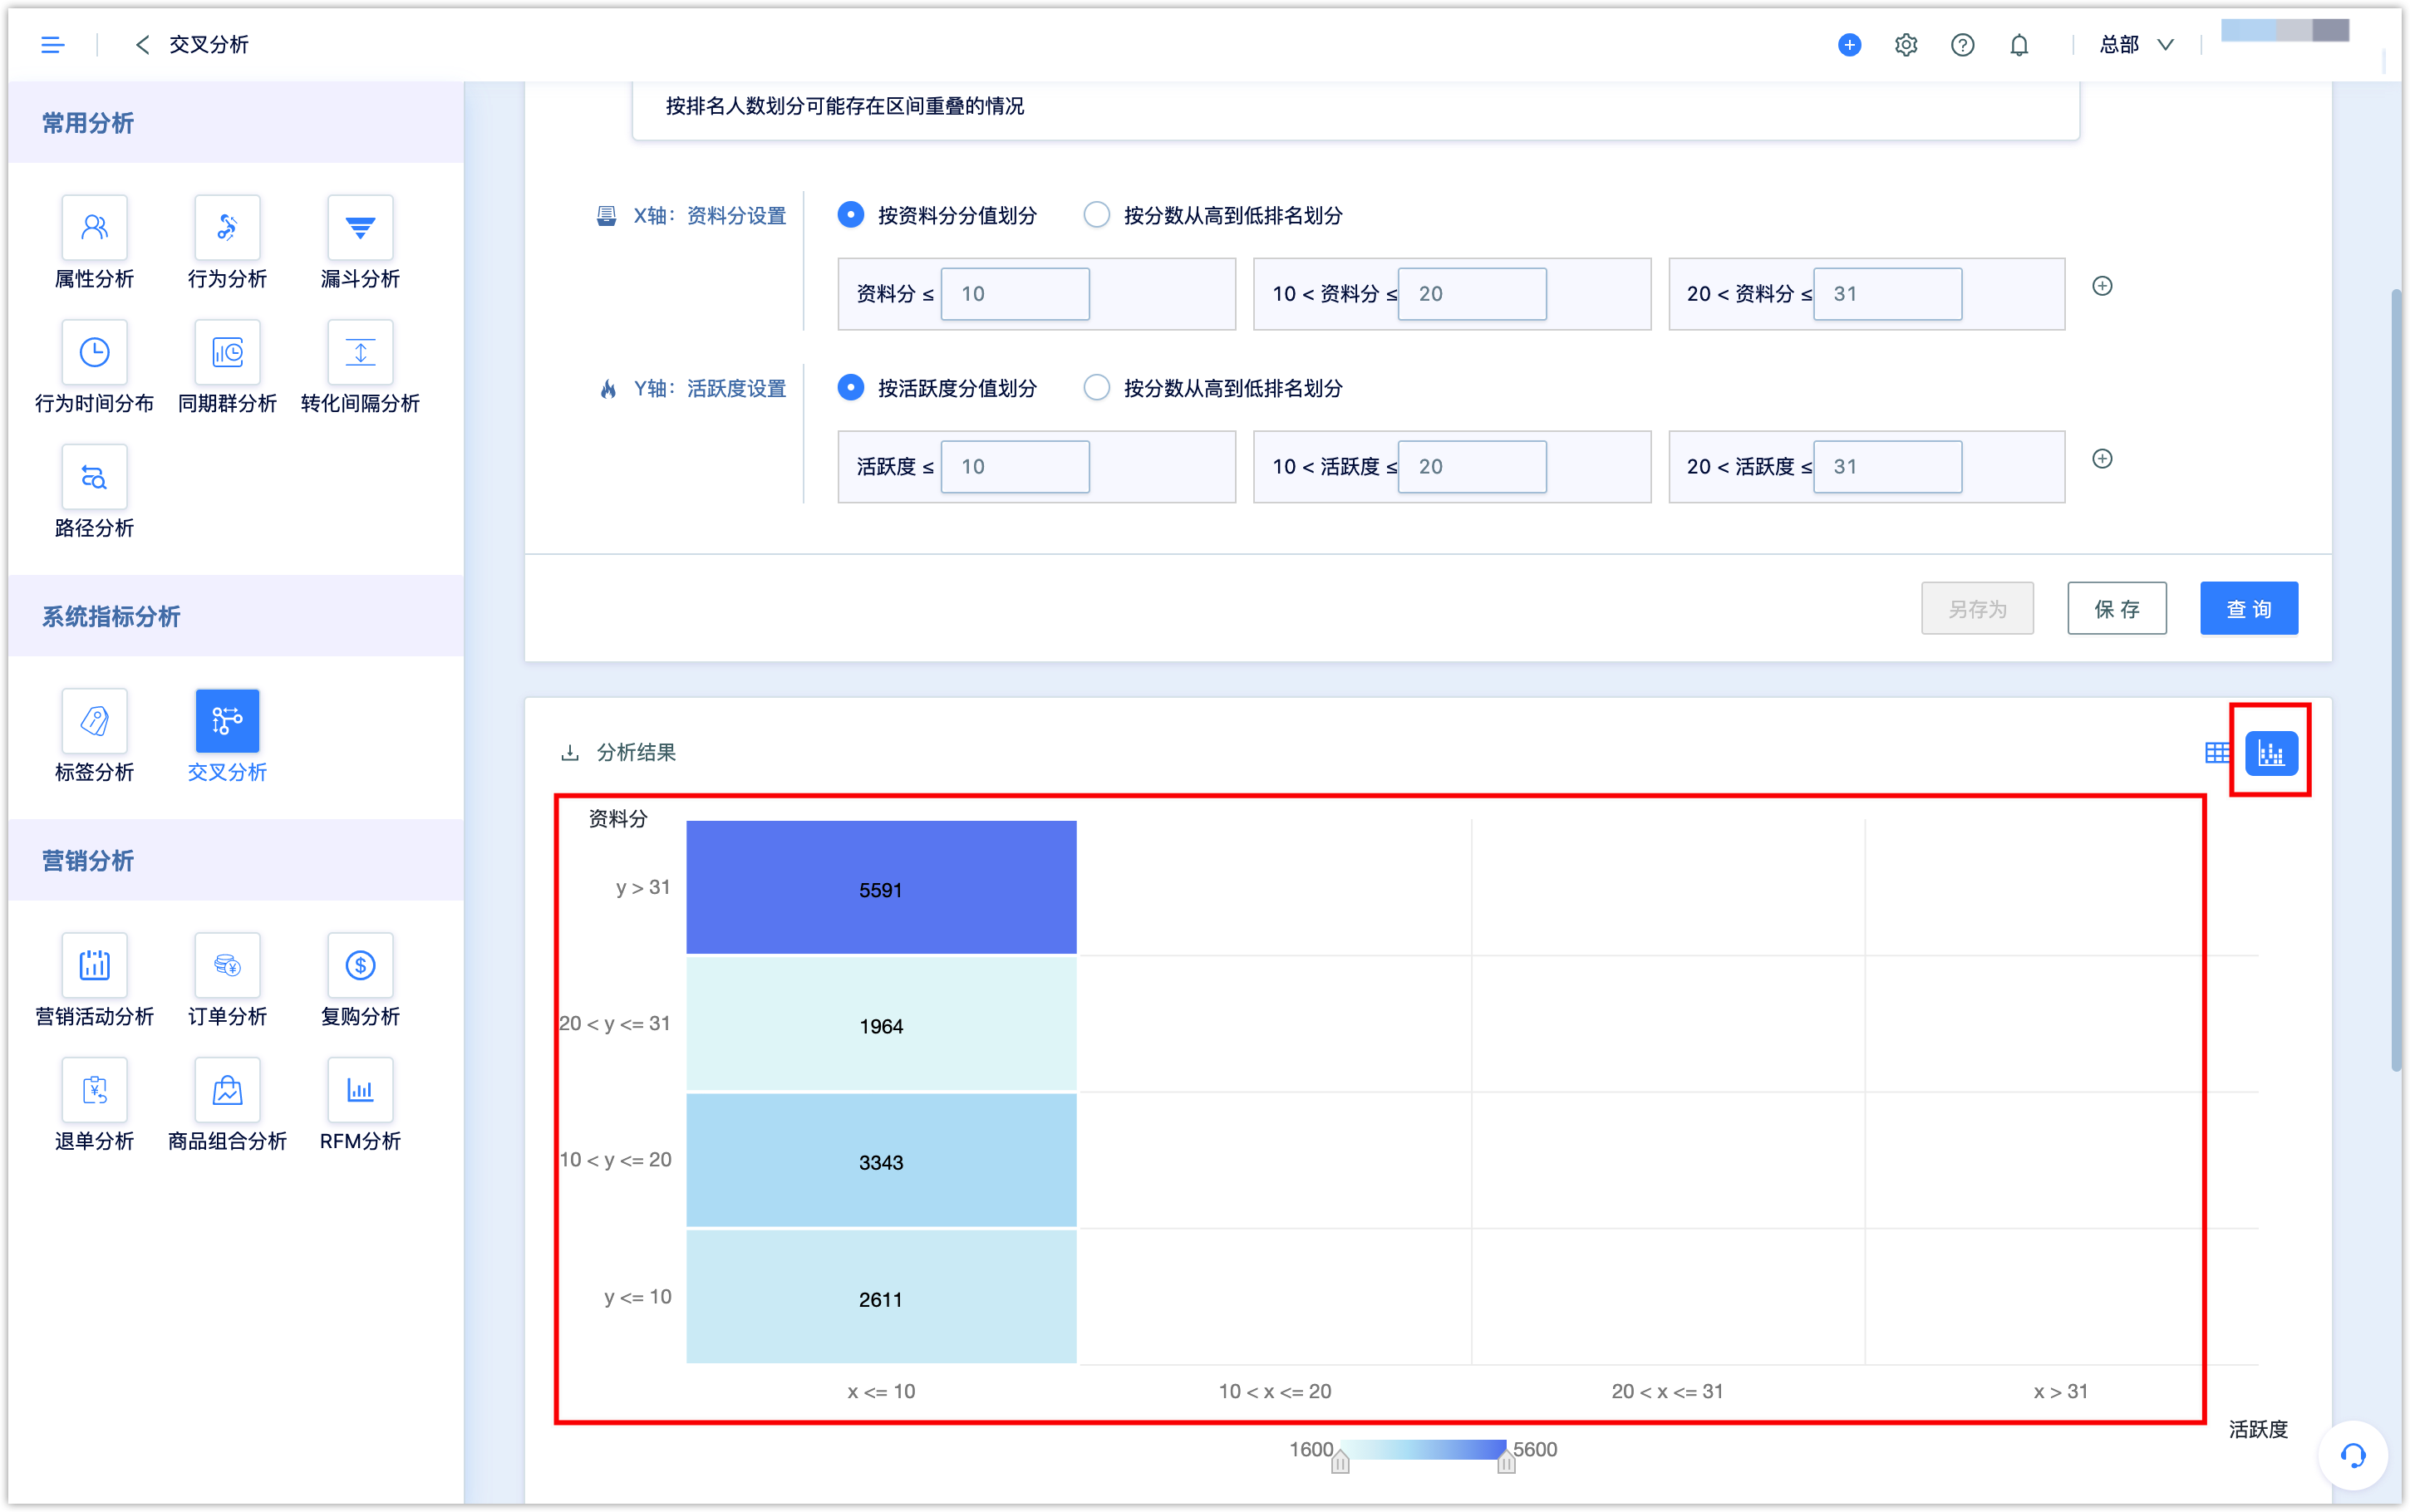Screen dimensions: 2410x1512
Task: Open the customer service headset icon
Action: [x=2352, y=1455]
